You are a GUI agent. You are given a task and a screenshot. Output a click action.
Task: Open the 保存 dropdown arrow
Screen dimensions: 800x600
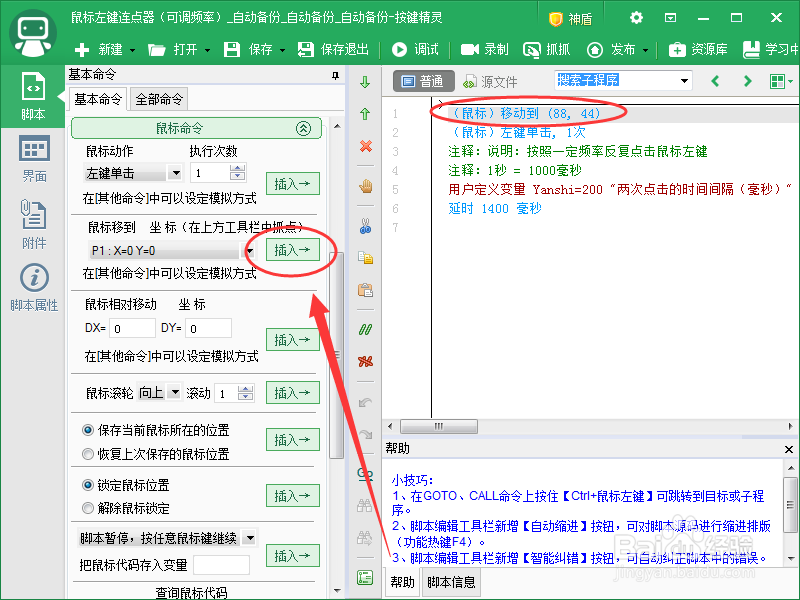[x=282, y=50]
